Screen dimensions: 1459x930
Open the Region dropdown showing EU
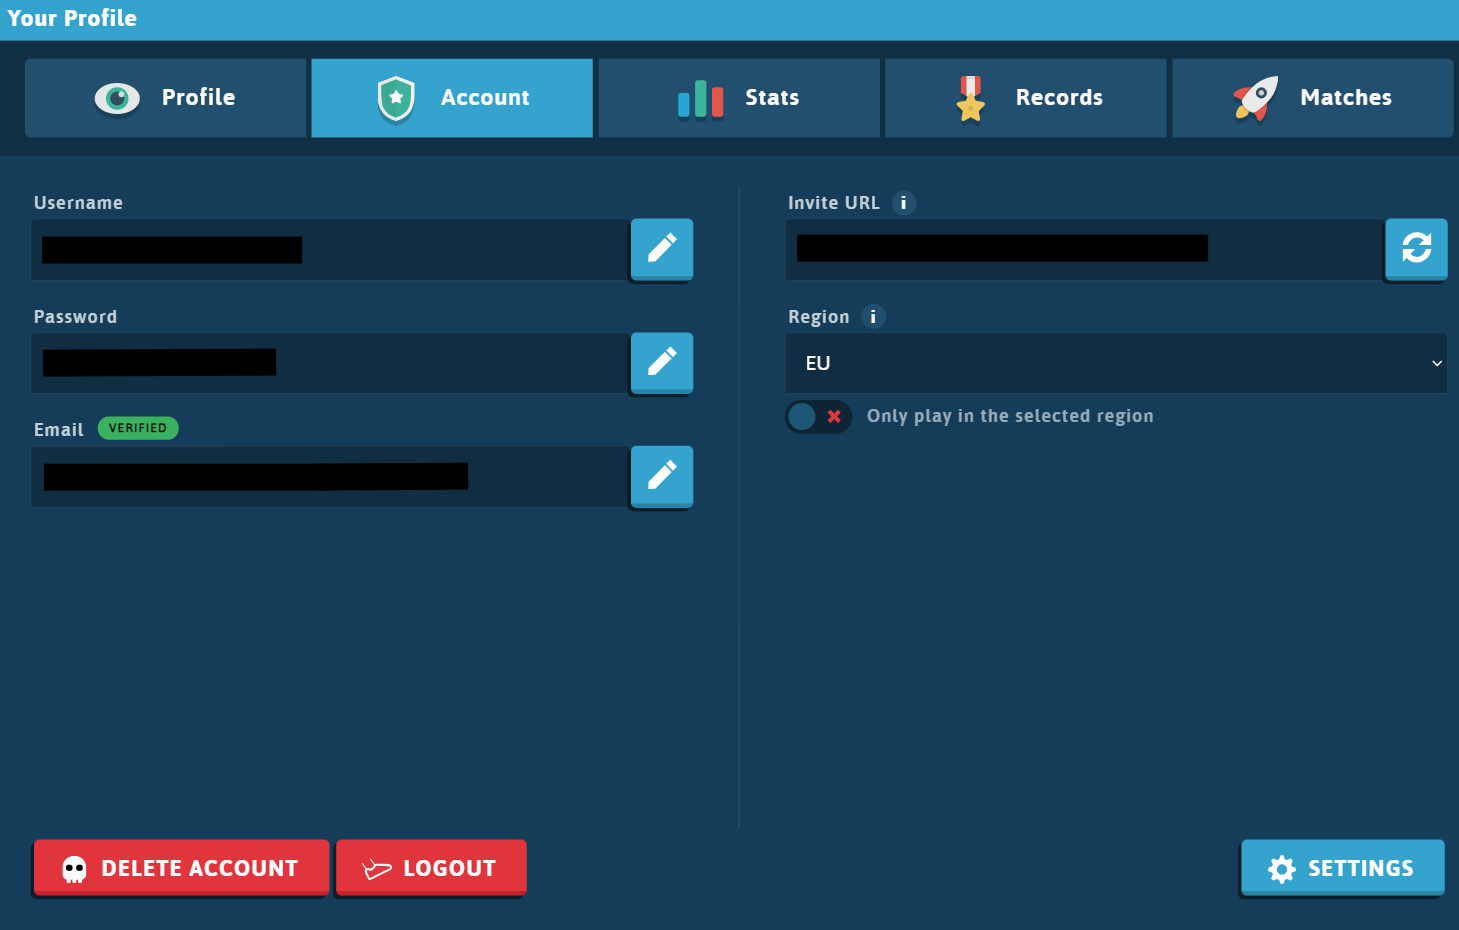[x=1116, y=363]
